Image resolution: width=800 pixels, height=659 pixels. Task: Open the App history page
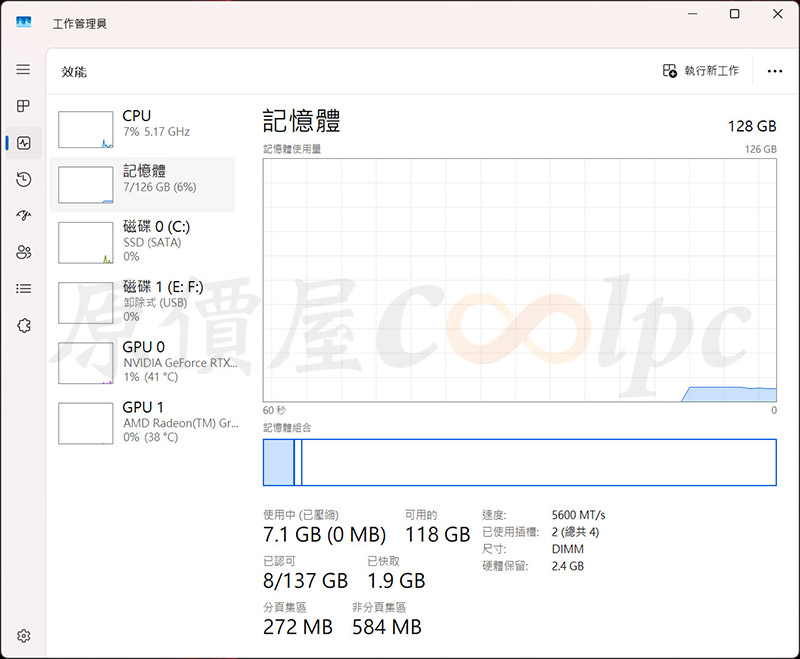(22, 179)
